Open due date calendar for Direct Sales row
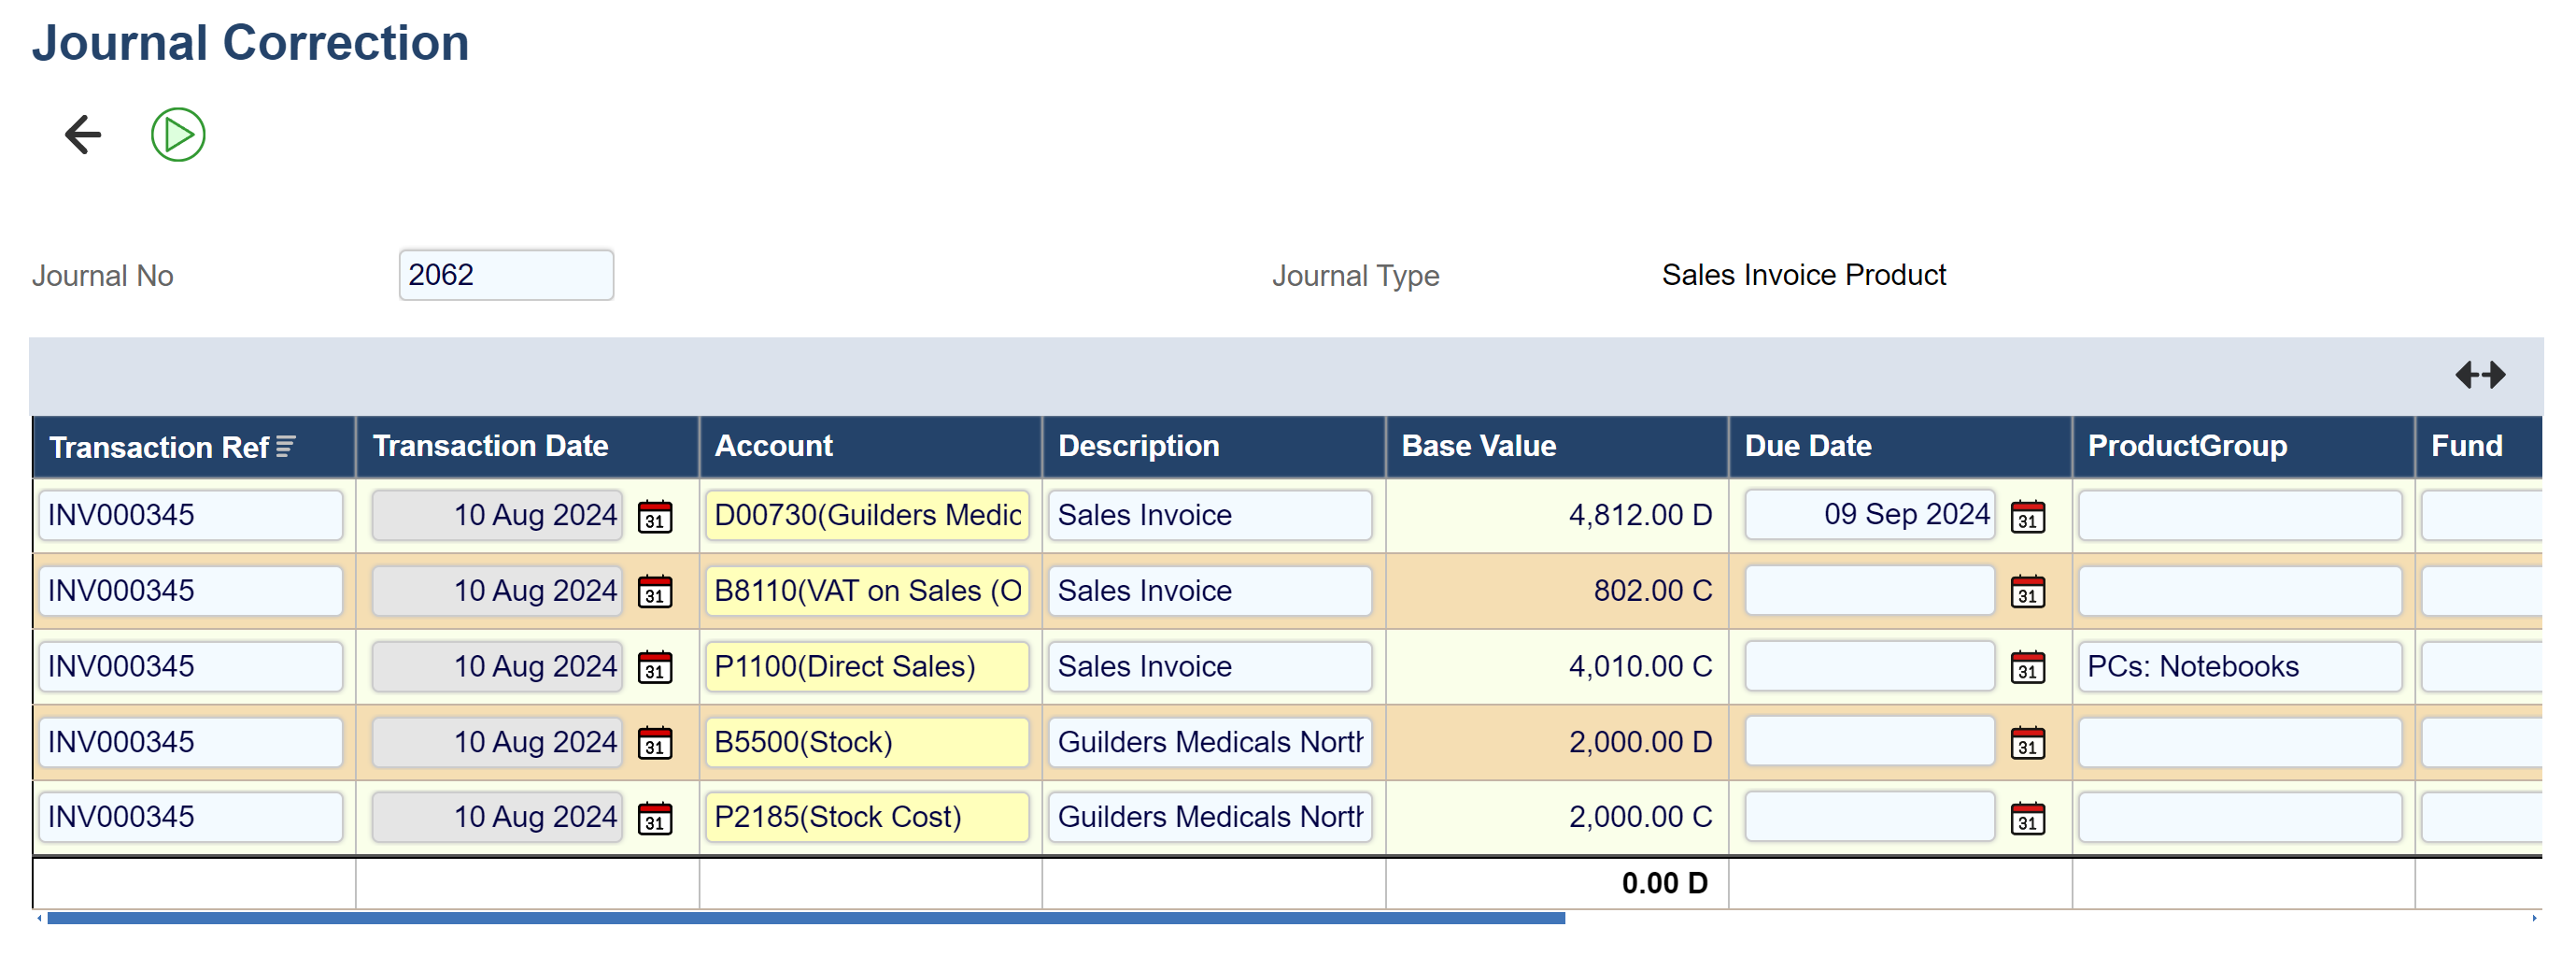Screen dimensions: 2576x970 pyautogui.click(x=2027, y=667)
